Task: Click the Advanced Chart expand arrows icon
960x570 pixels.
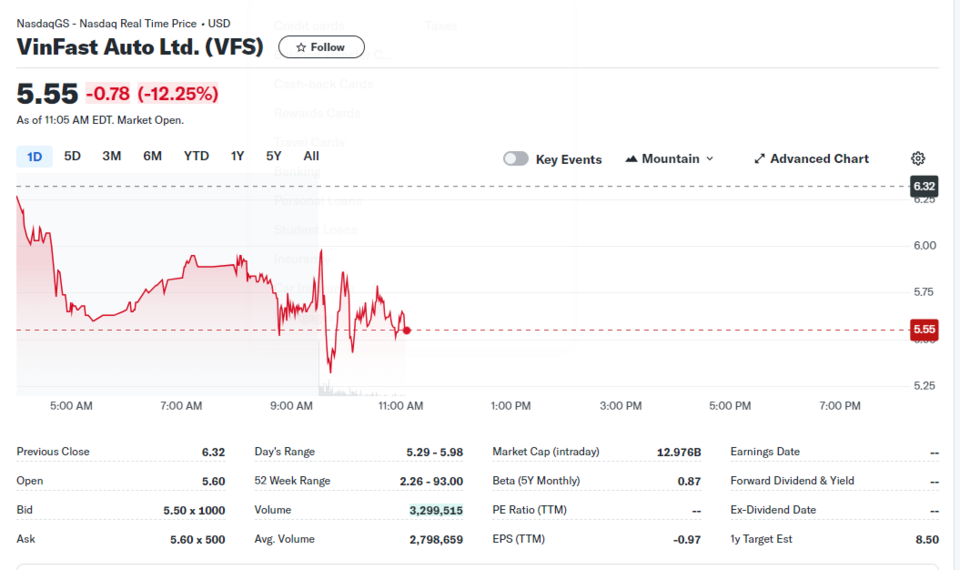Action: pos(759,159)
